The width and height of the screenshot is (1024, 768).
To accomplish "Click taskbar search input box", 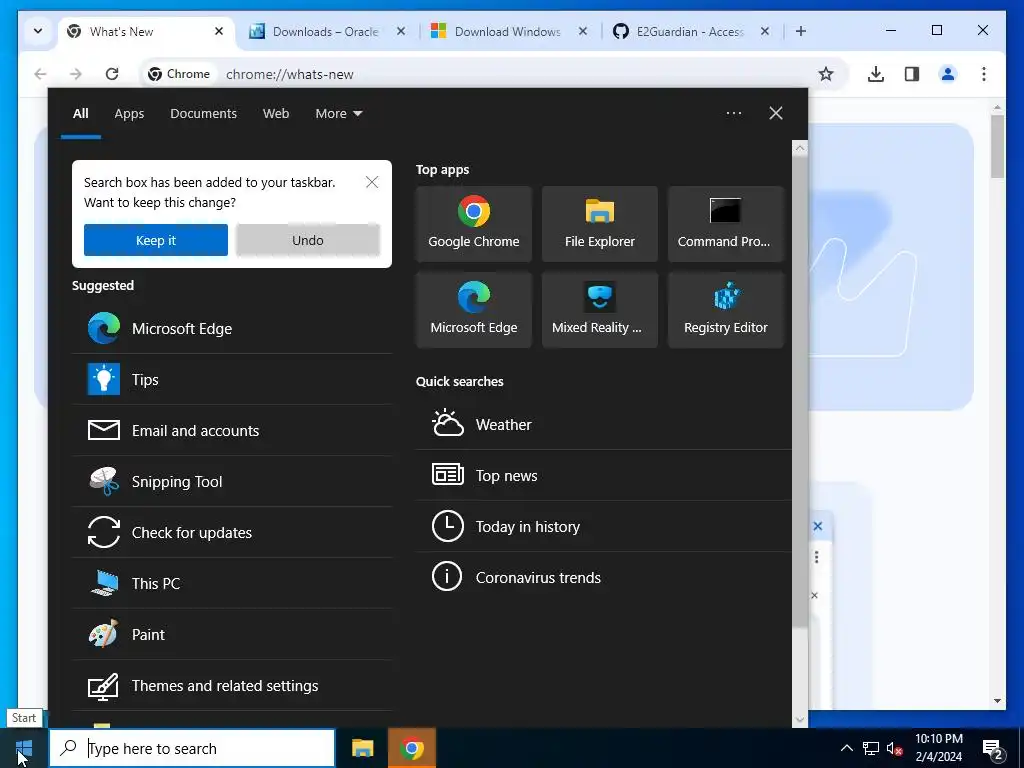I will 192,748.
